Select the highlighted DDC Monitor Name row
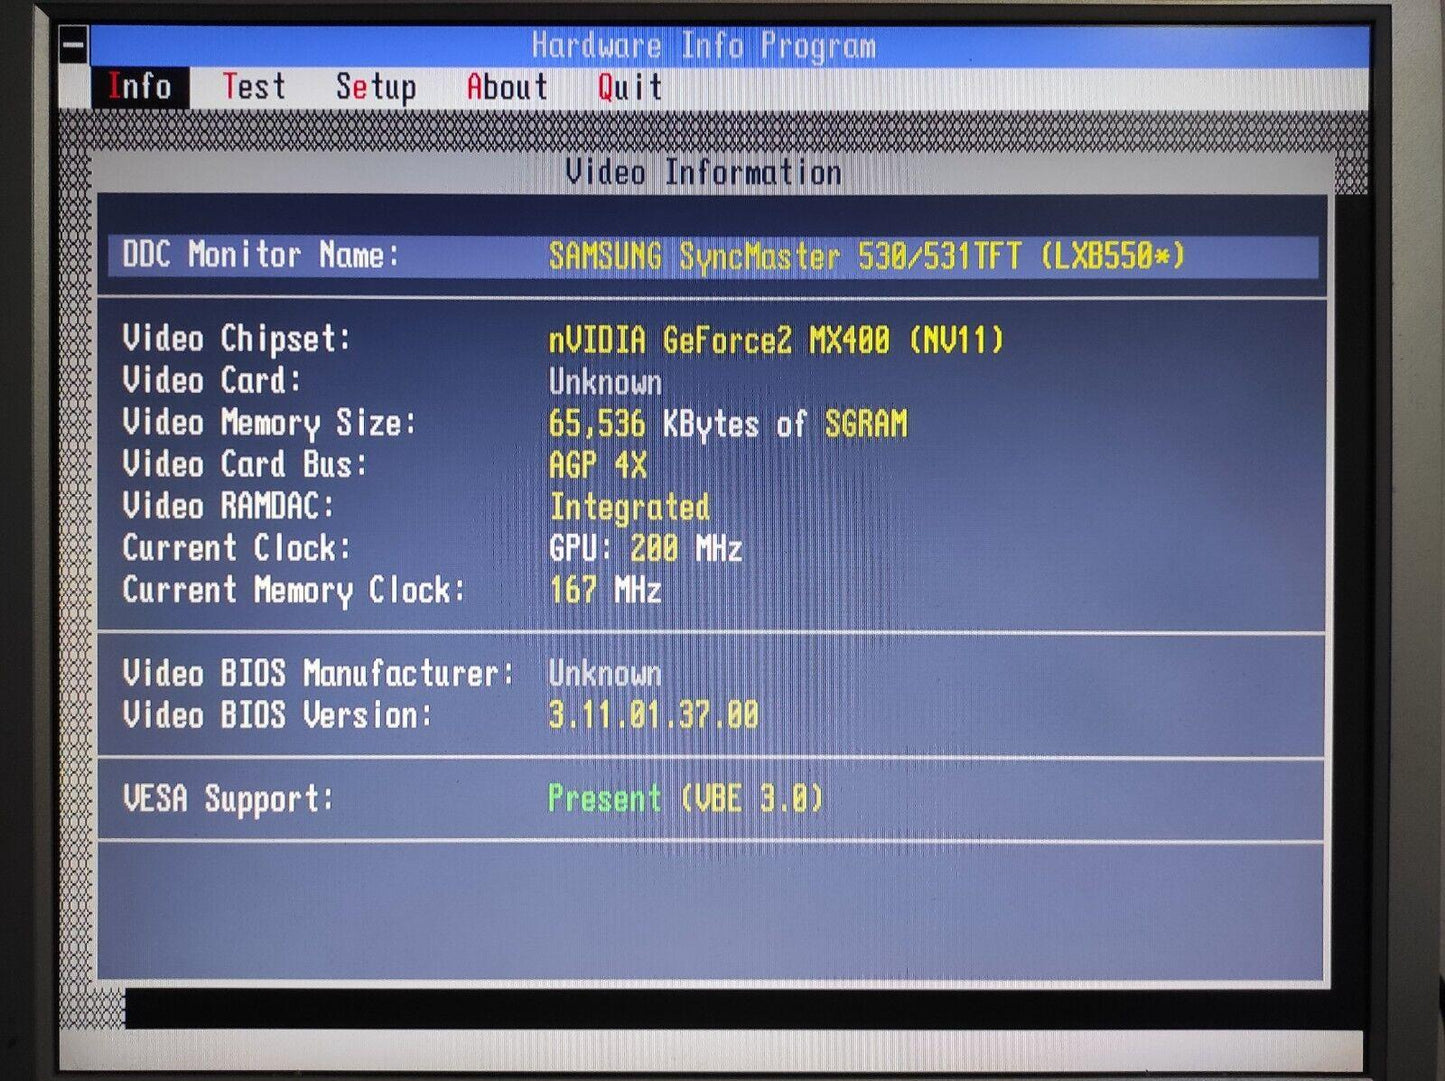This screenshot has height=1081, width=1445. tap(712, 256)
